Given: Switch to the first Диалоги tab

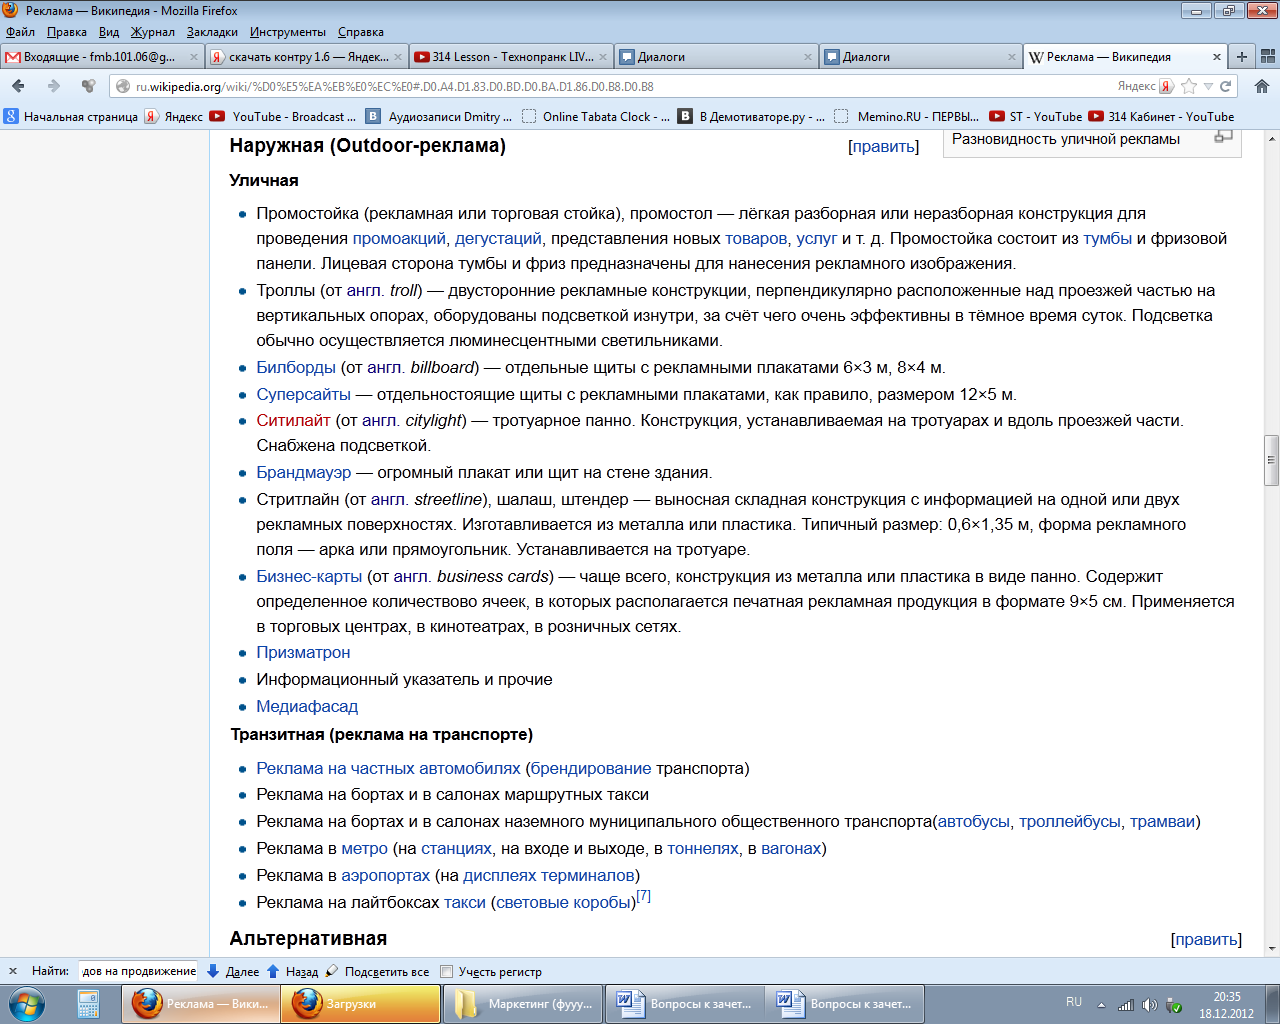Looking at the screenshot, I should 714,57.
